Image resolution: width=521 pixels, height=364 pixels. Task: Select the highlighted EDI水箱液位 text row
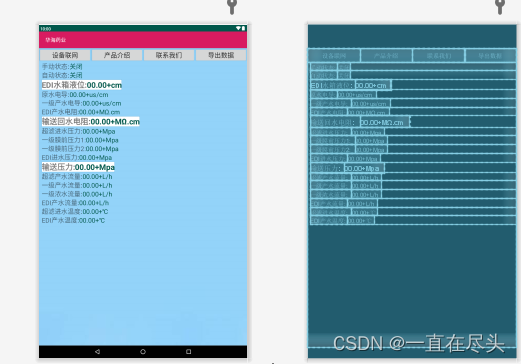(82, 85)
